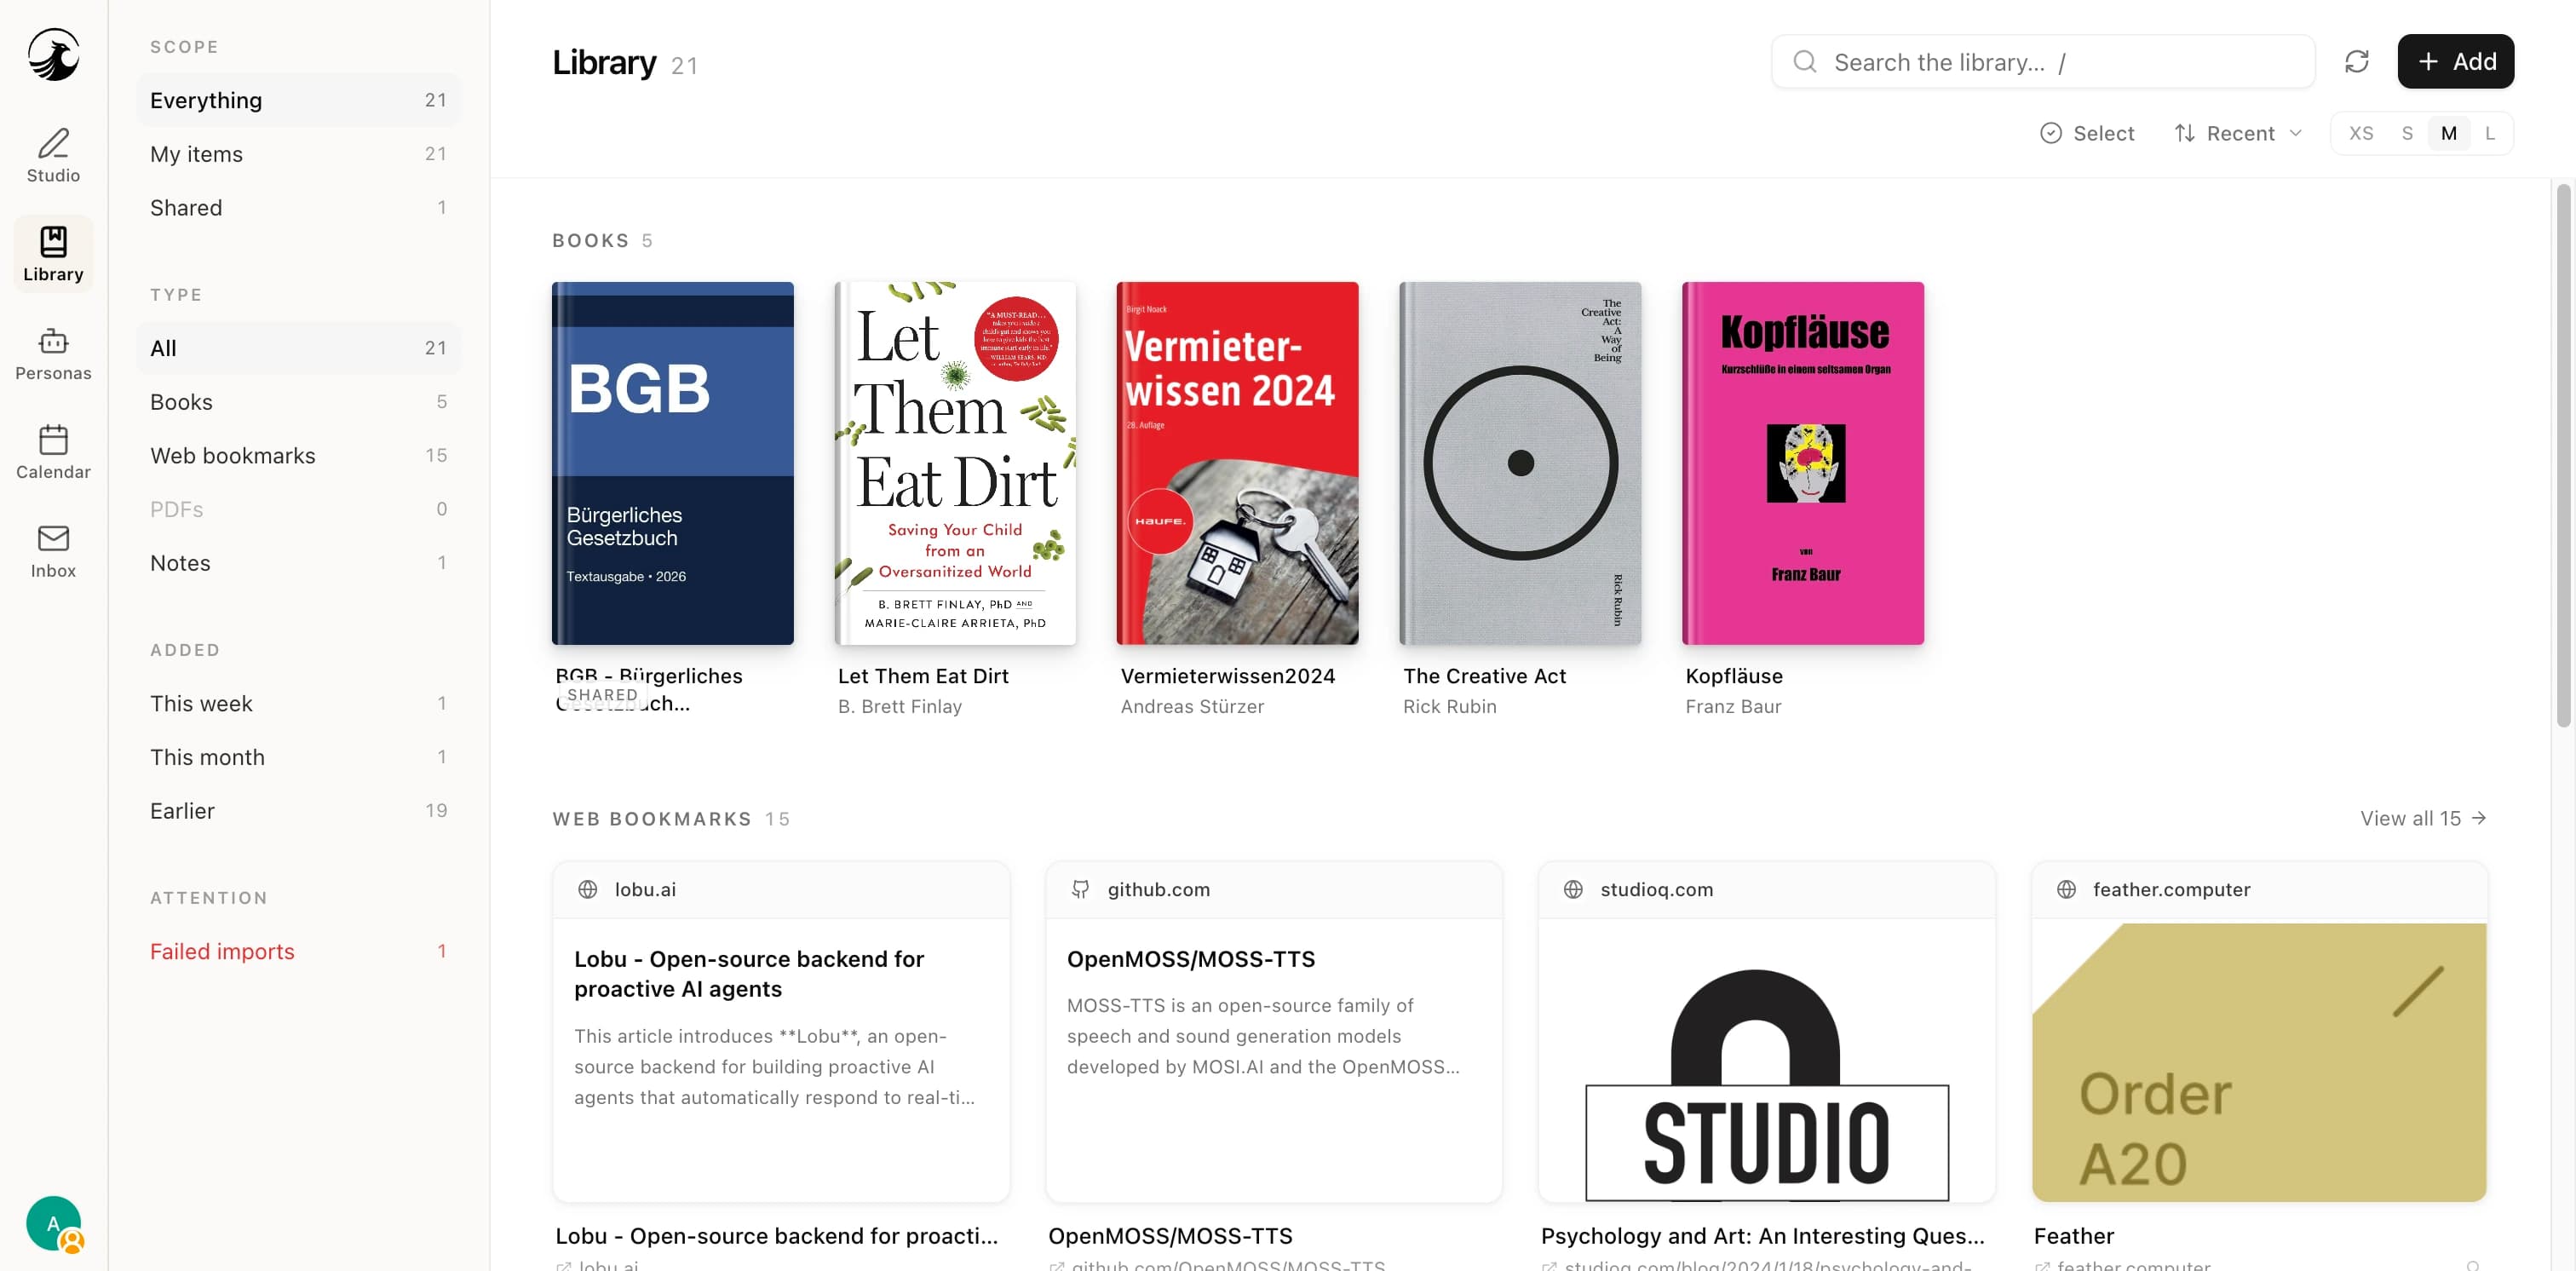Screen dimensions: 2576x1271
Task: Switch thumbnail size to L
Action: point(2490,133)
